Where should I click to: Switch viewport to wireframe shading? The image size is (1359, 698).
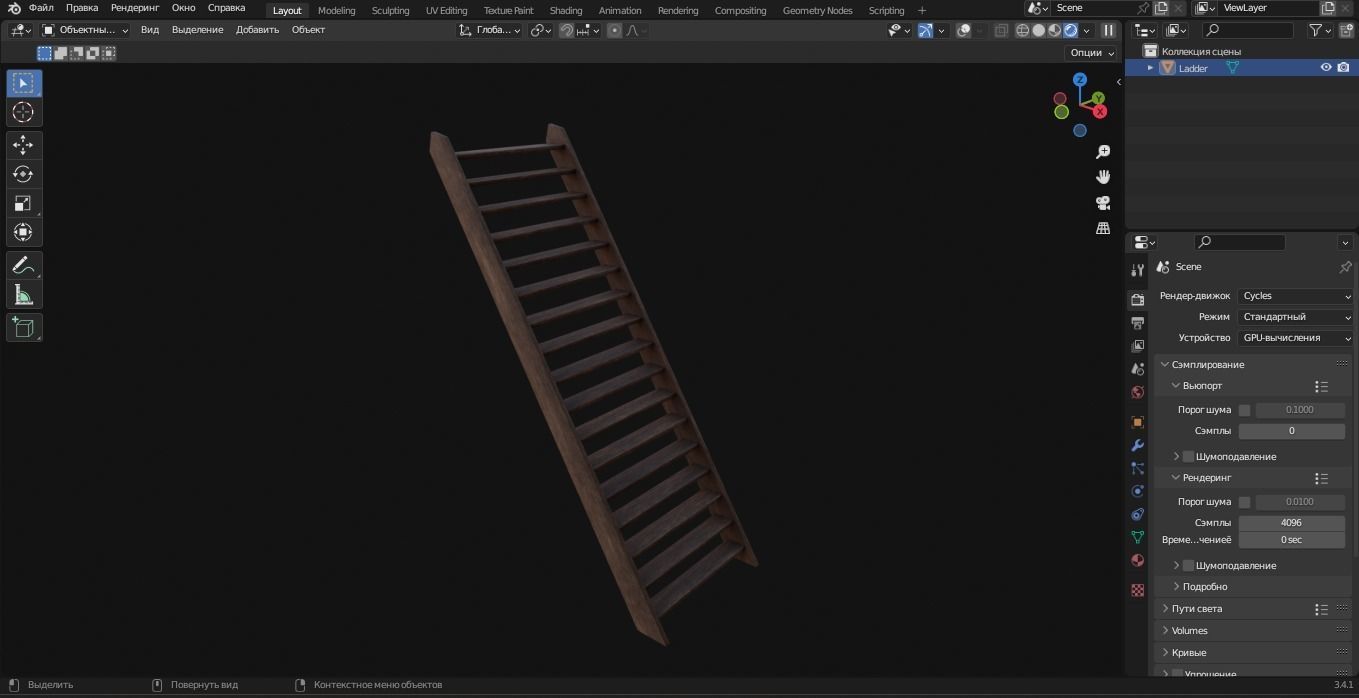point(1022,30)
